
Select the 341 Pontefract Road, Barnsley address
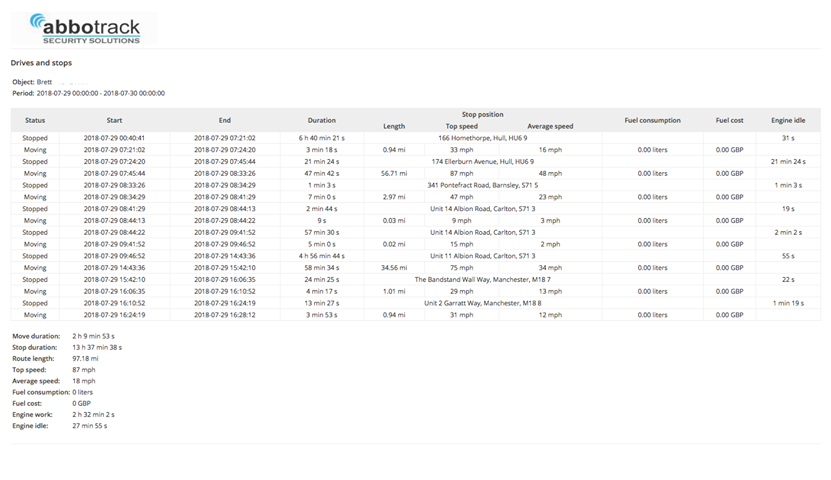coord(483,185)
